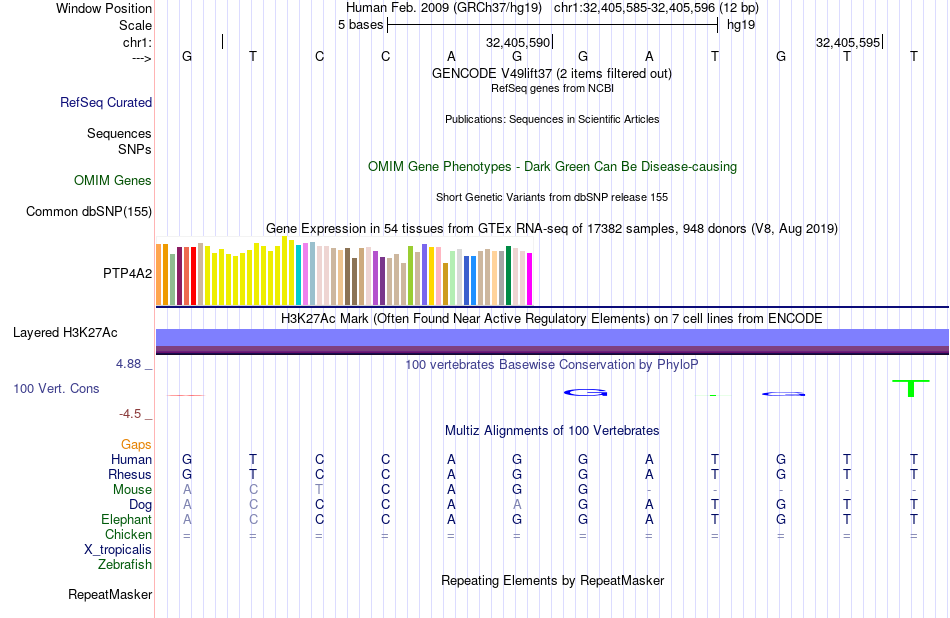Image resolution: width=950 pixels, height=618 pixels.
Task: Select the Zebrafish species row label
Action: [x=125, y=564]
